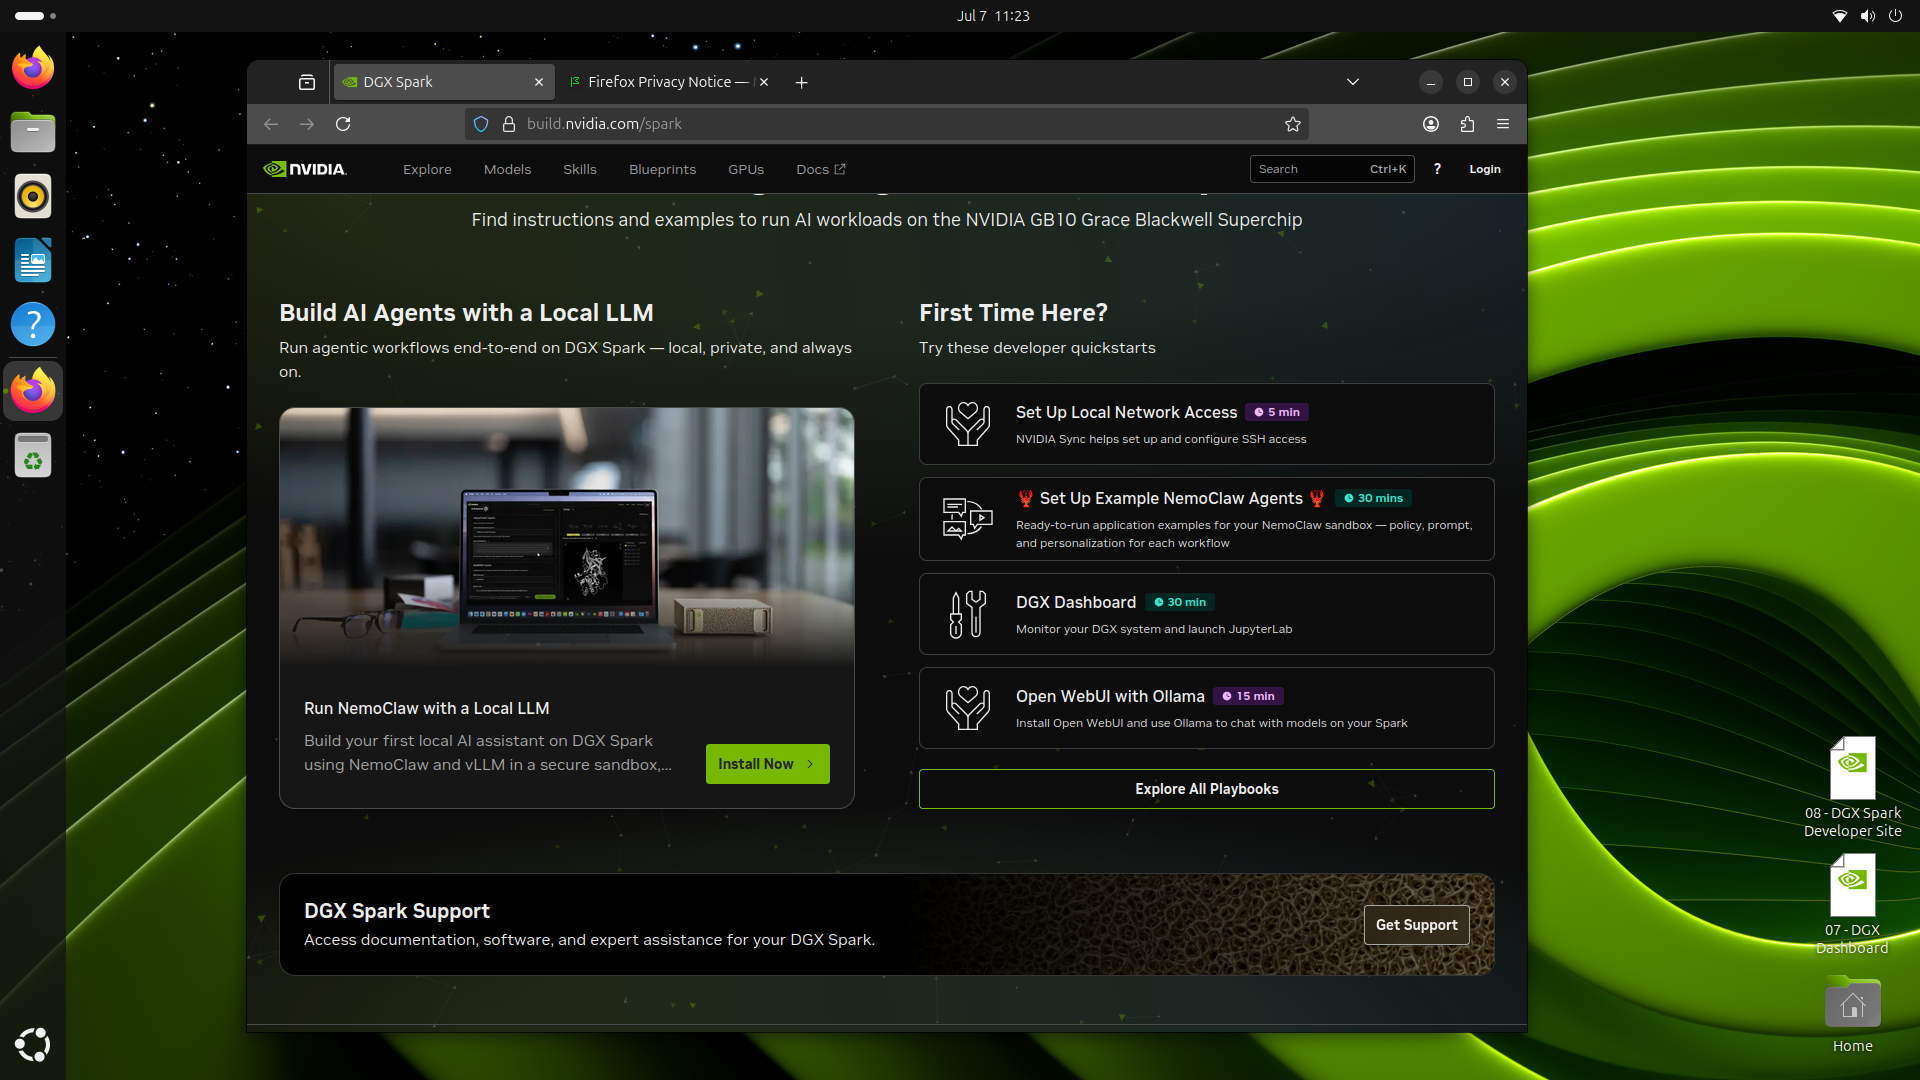Open Ubuntu Help from the dock
Viewport: 1920px width, 1080px height.
click(33, 324)
